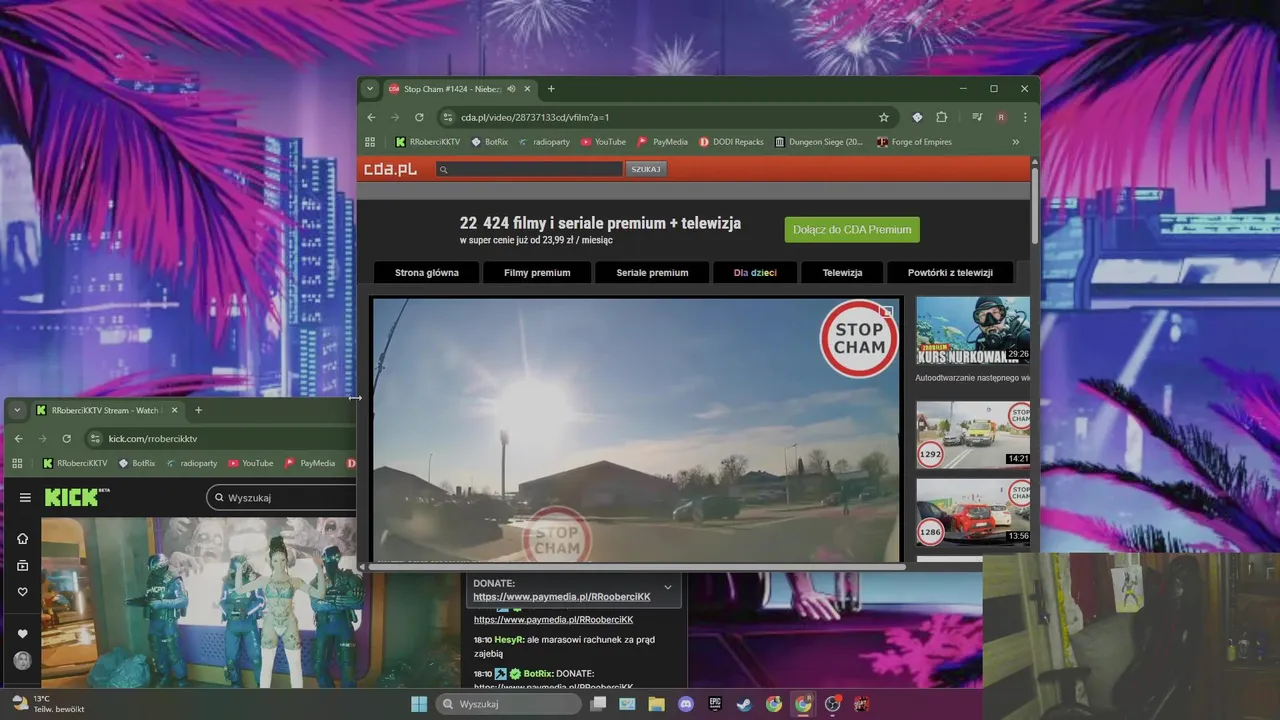Viewport: 1280px width, 720px height.
Task: Open the tab search dropdown in the Kick window
Action: pyautogui.click(x=17, y=410)
